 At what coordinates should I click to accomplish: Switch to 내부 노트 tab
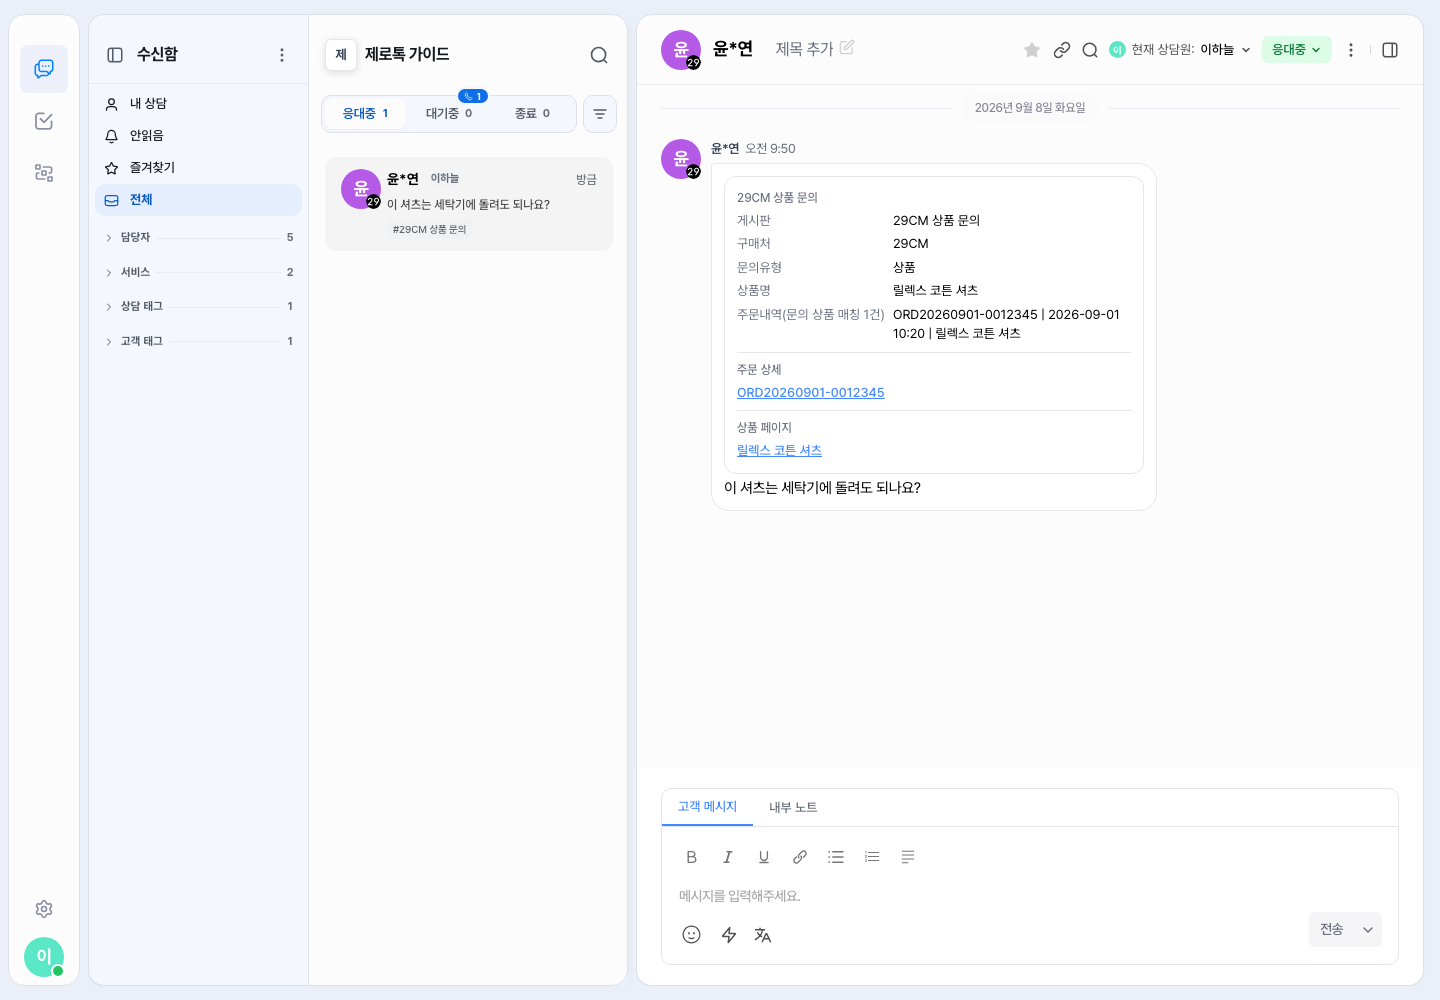point(793,807)
